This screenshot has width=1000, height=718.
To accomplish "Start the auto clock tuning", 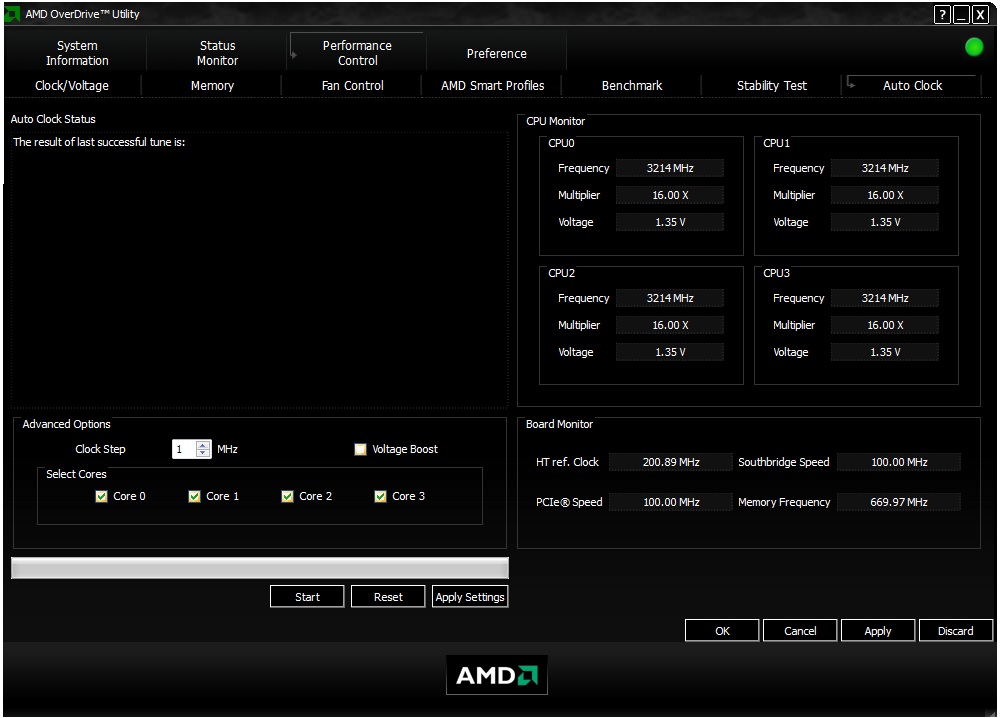I will coord(307,597).
